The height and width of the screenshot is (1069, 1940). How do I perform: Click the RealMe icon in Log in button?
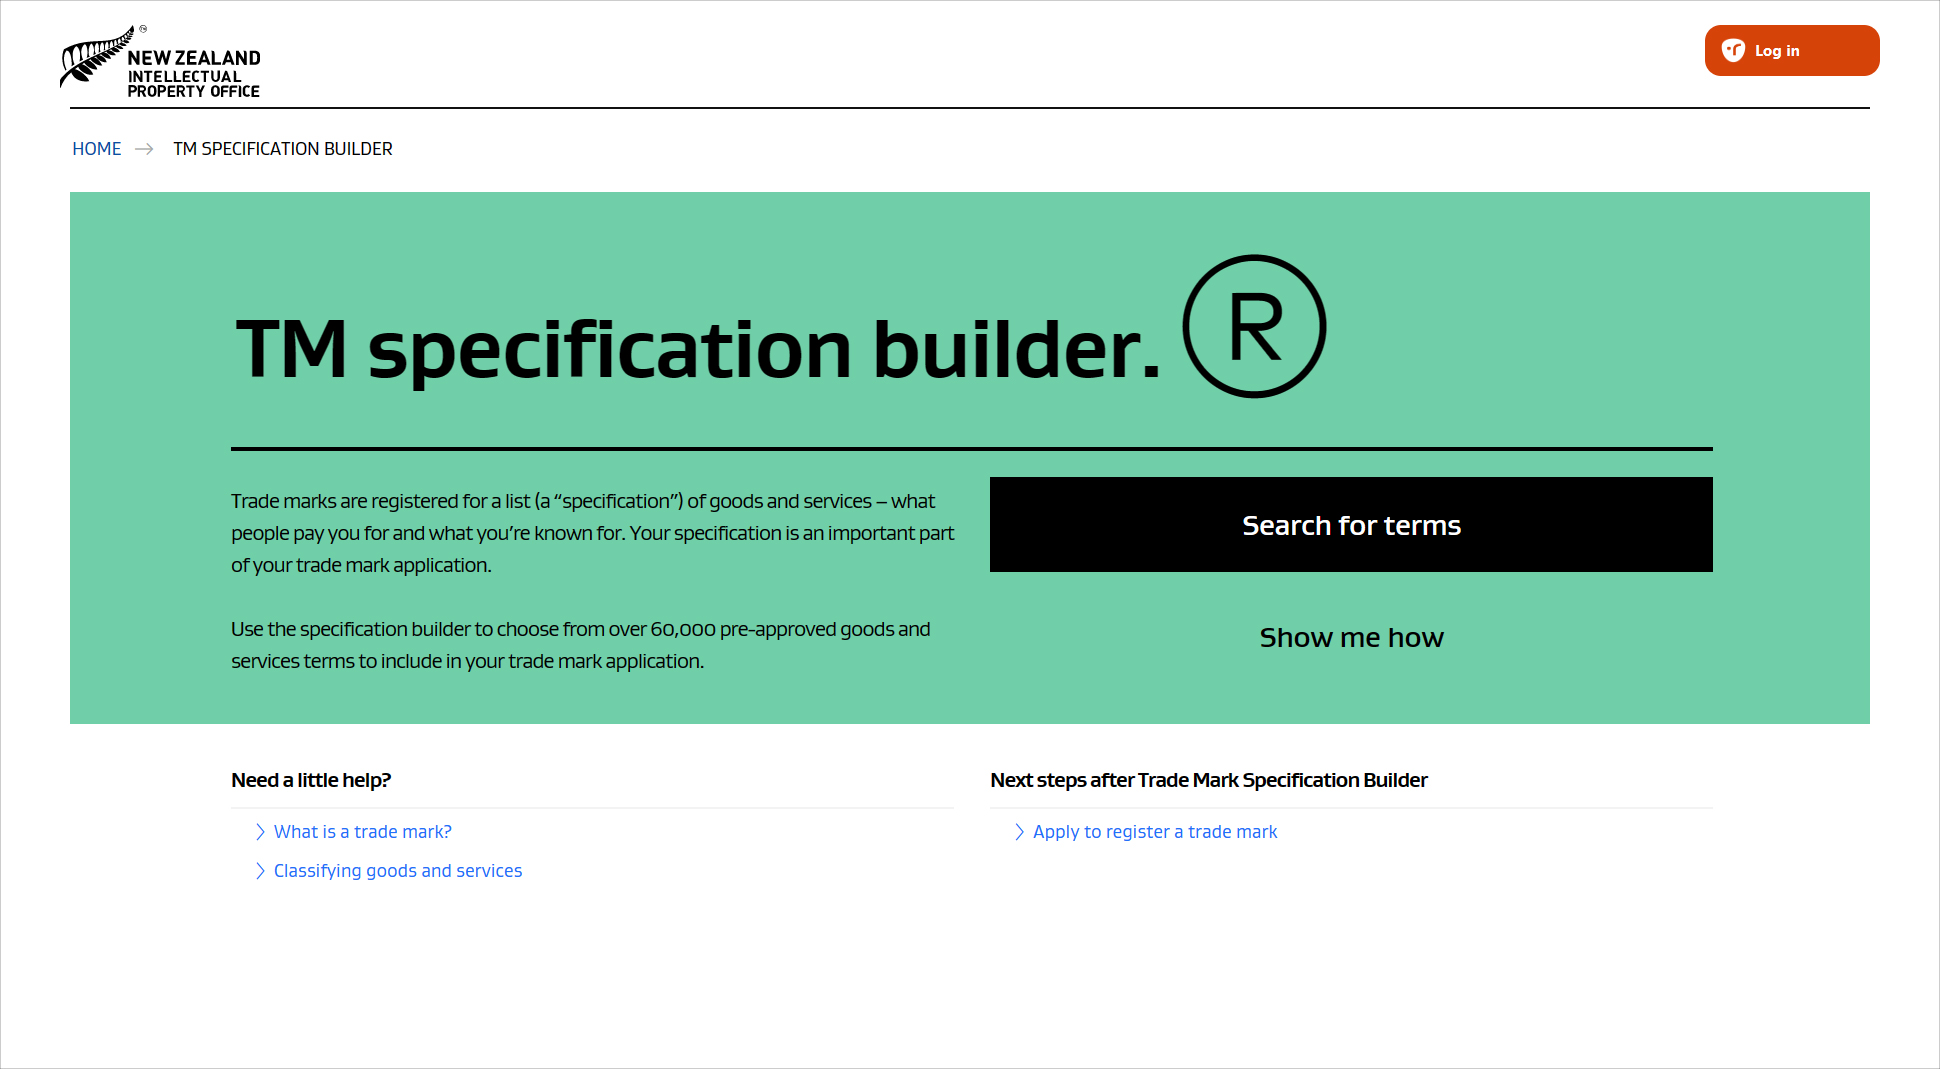point(1733,51)
